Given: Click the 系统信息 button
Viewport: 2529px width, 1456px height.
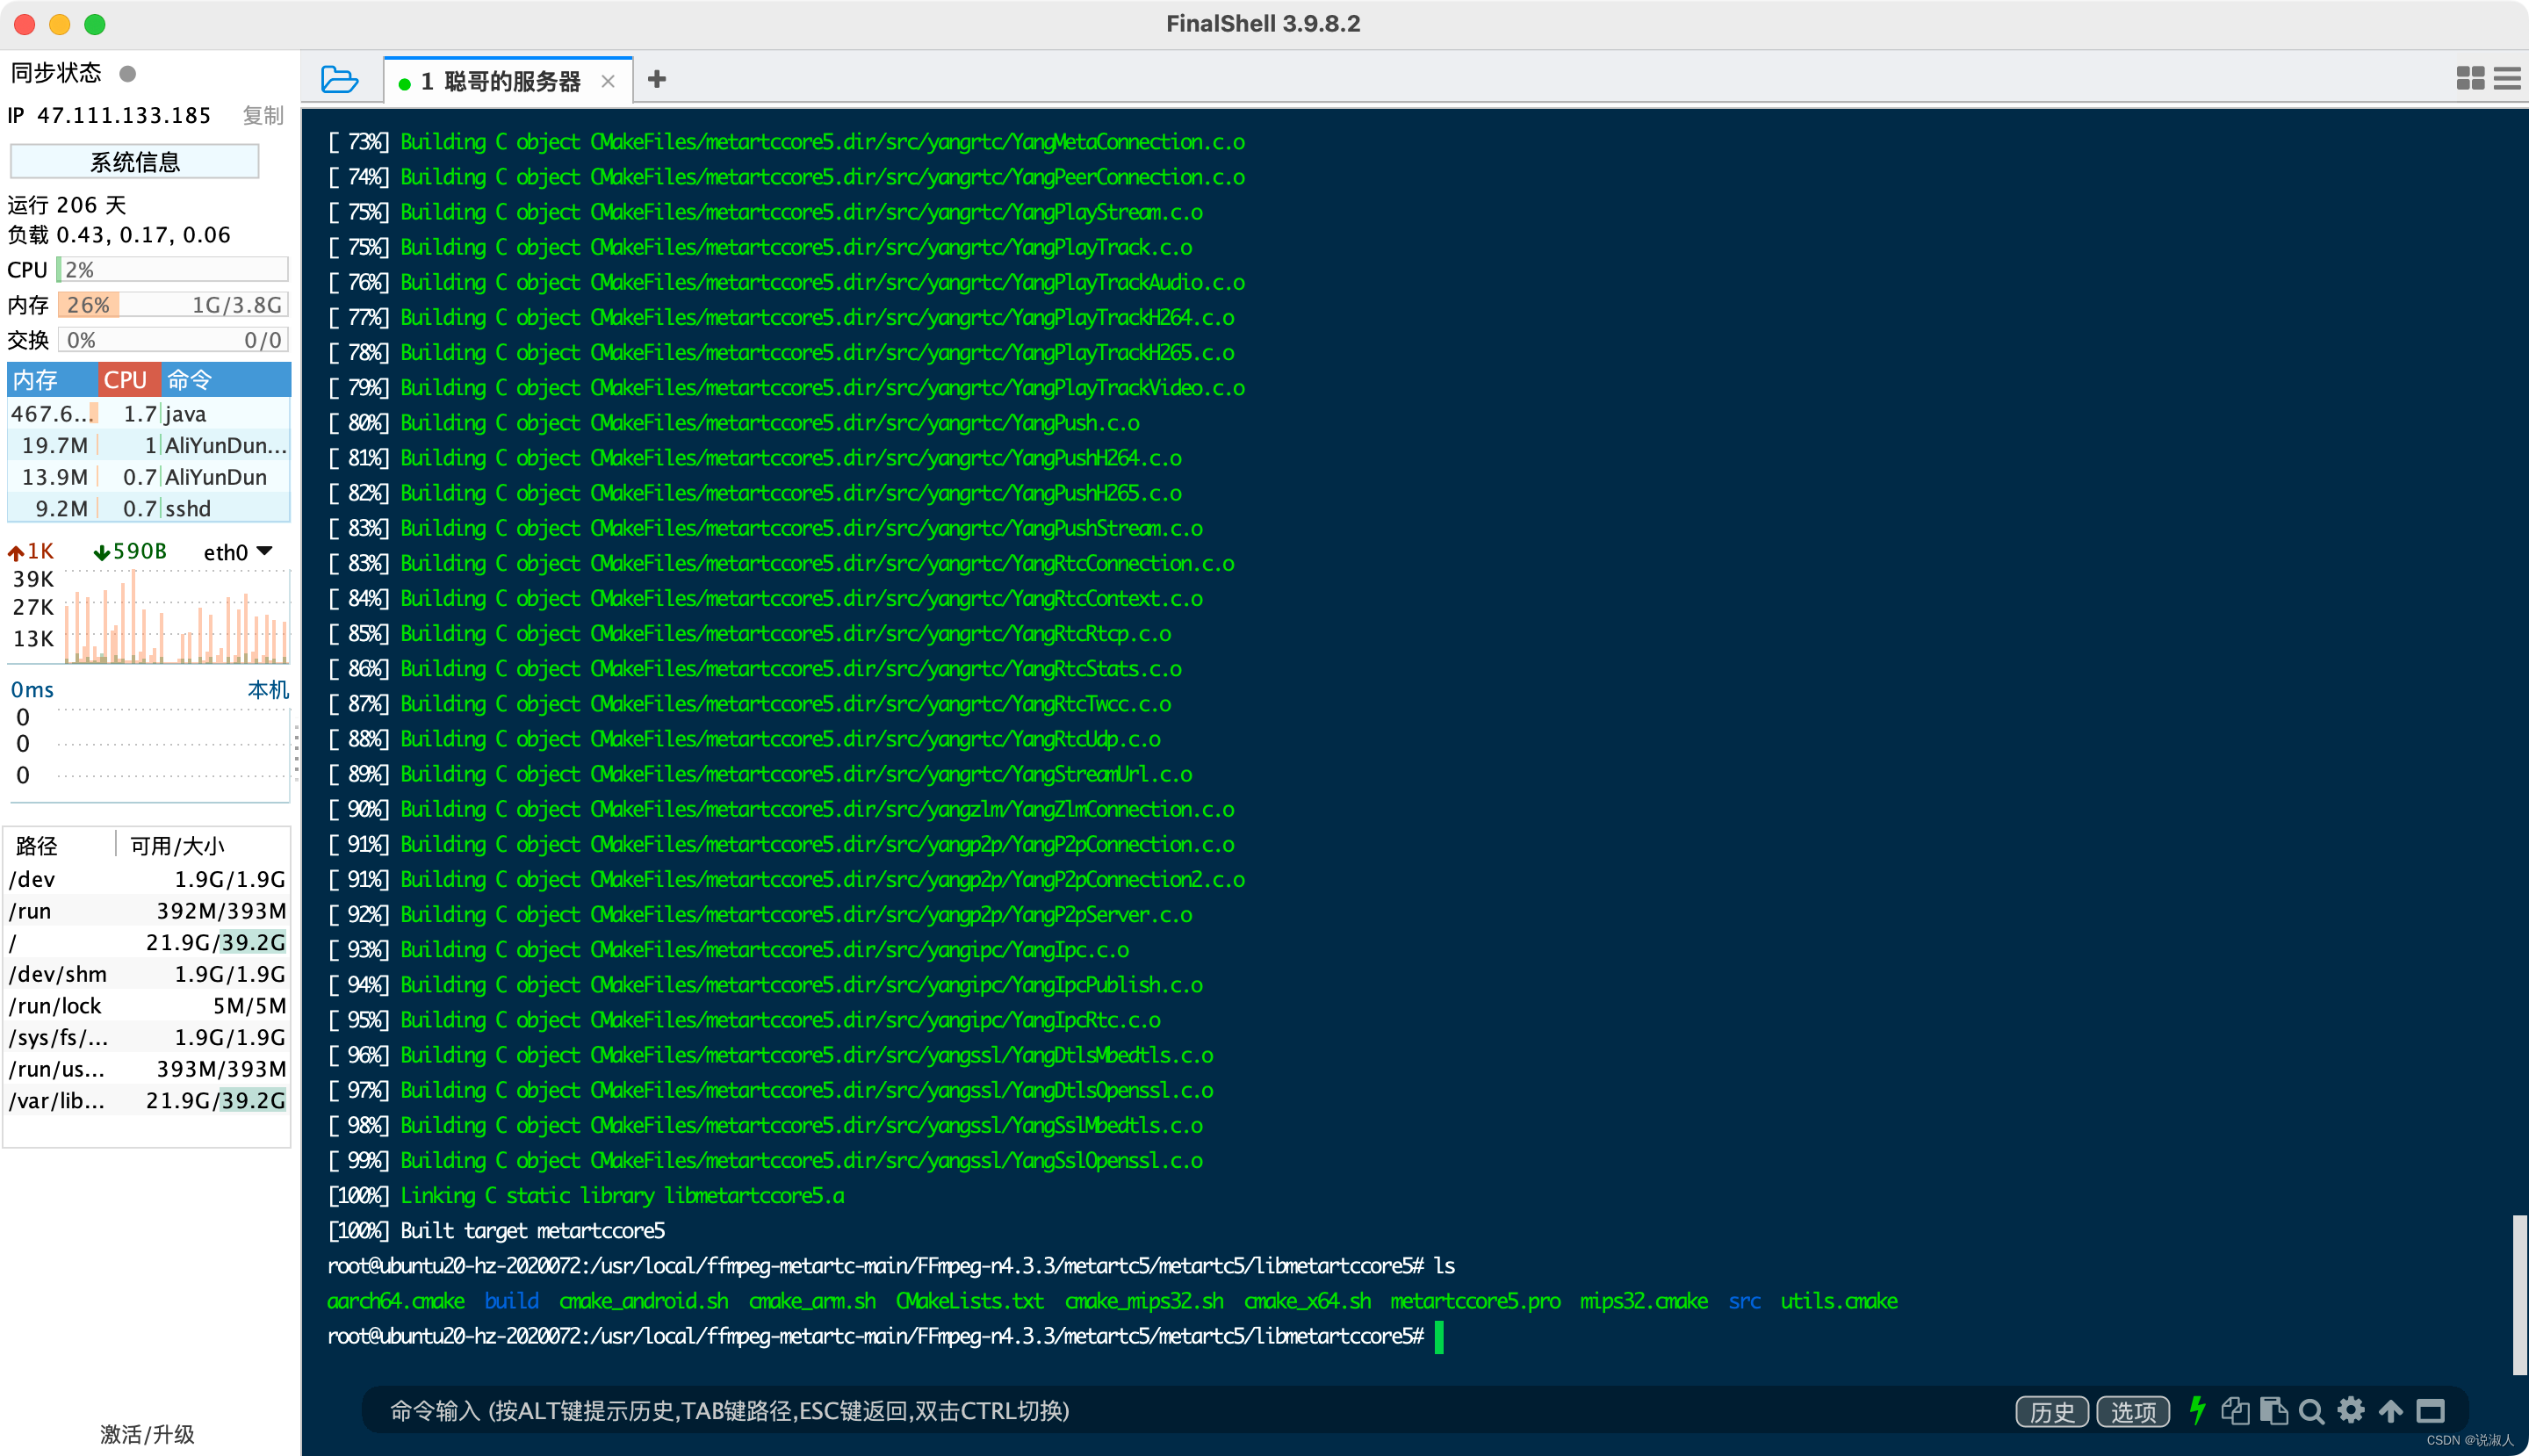Looking at the screenshot, I should (135, 161).
